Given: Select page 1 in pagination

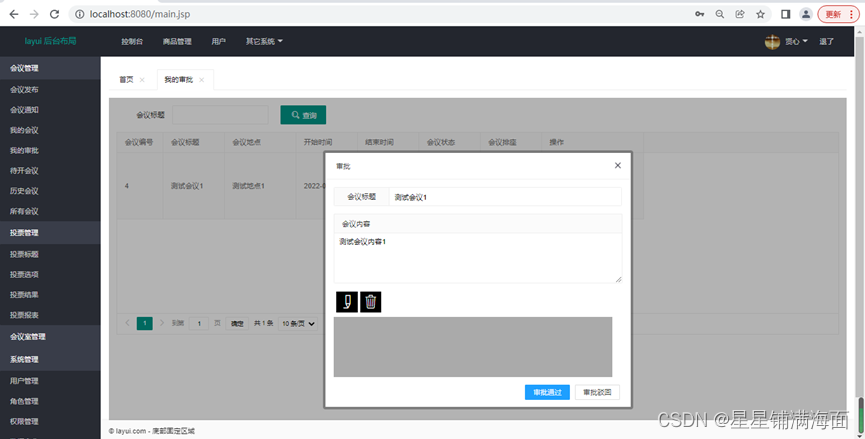Looking at the screenshot, I should pos(145,323).
